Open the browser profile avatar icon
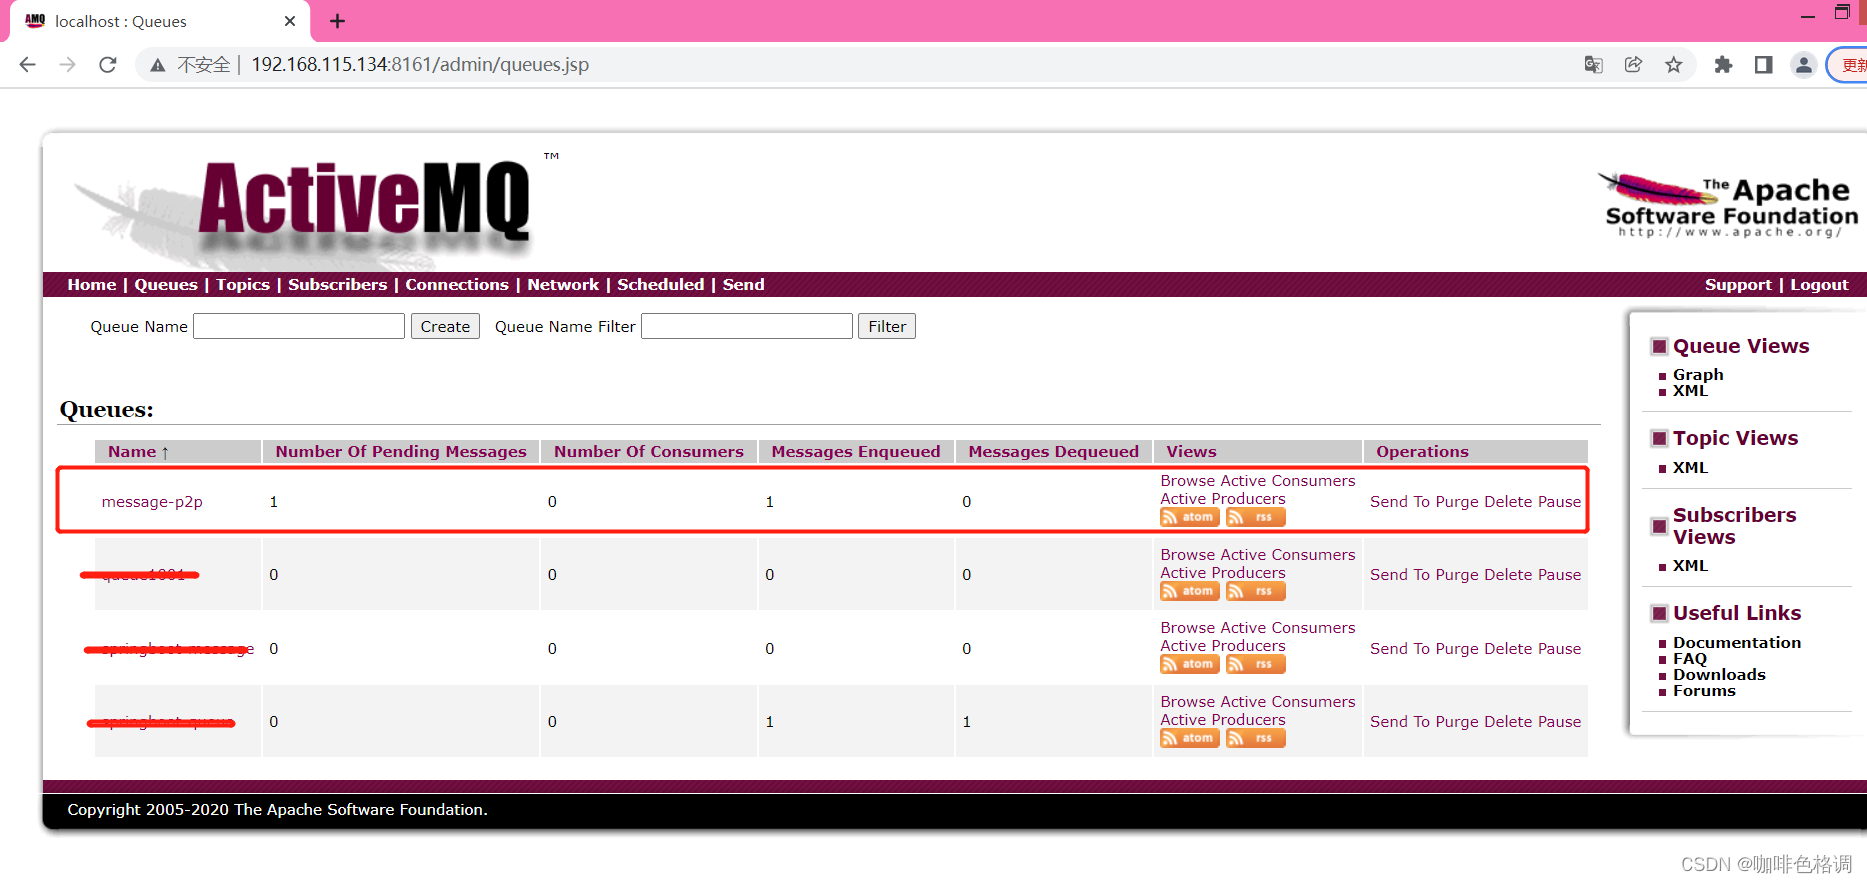 click(x=1803, y=65)
